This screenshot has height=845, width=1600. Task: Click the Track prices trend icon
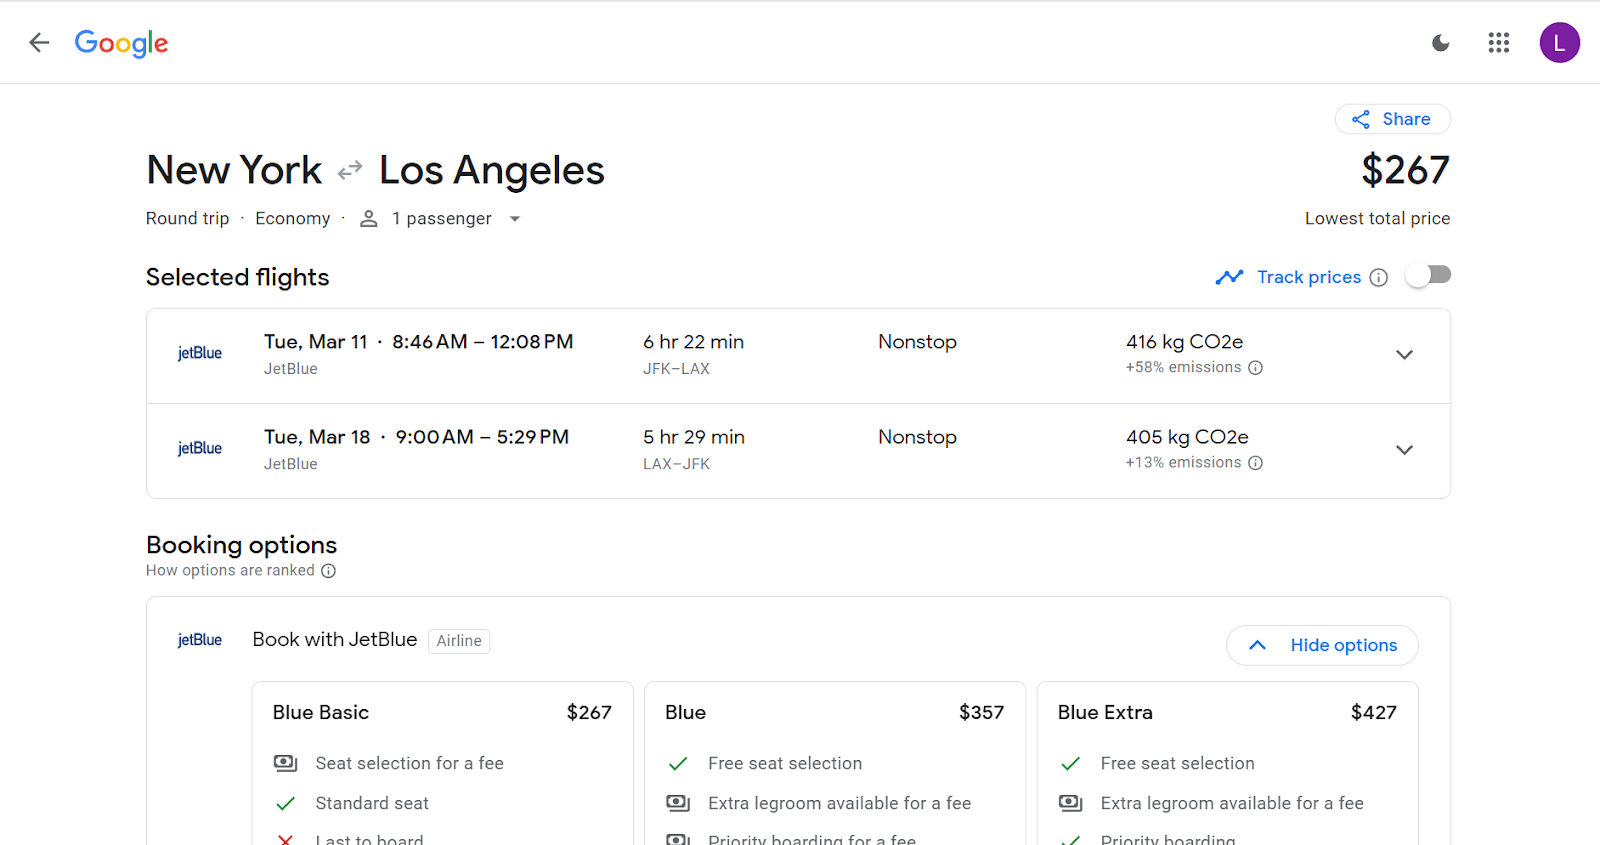point(1229,277)
